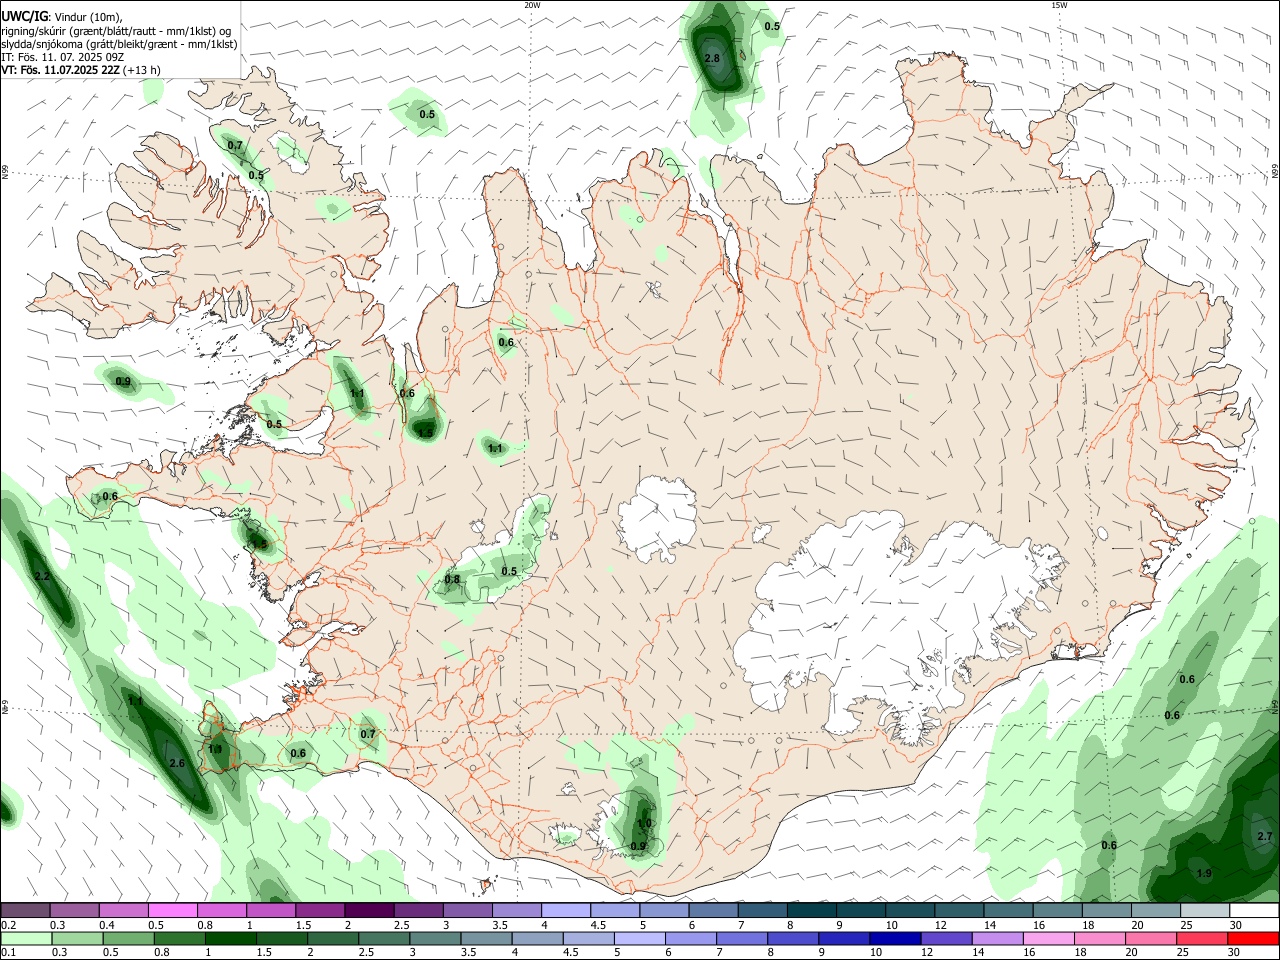Click the 2.2 precipitation value off west coast
This screenshot has width=1280, height=960.
42,577
